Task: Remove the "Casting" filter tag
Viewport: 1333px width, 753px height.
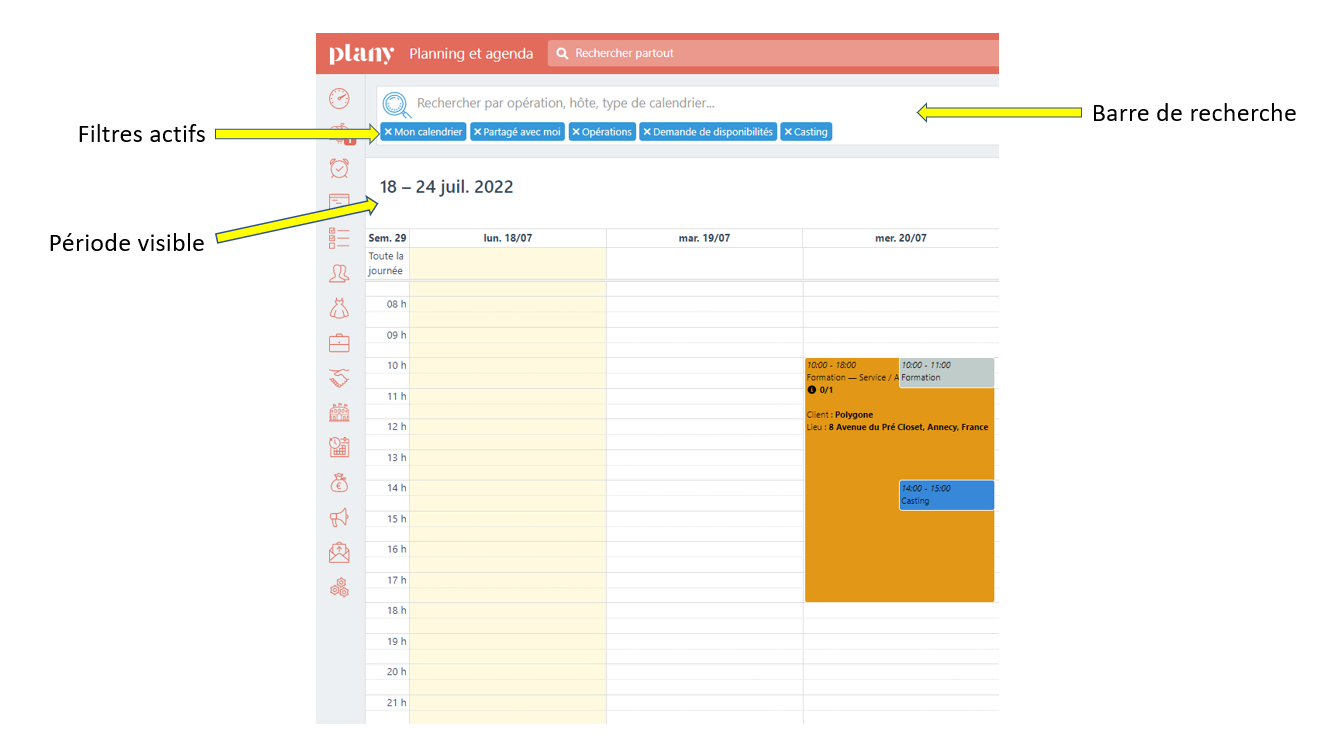Action: point(788,132)
